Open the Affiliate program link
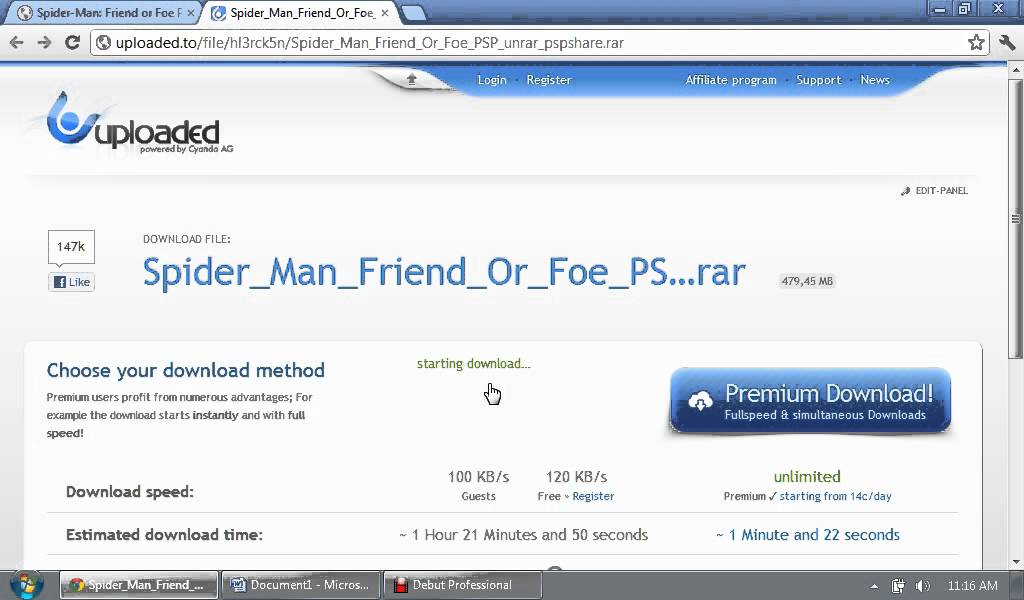The image size is (1024, 600). coord(731,80)
